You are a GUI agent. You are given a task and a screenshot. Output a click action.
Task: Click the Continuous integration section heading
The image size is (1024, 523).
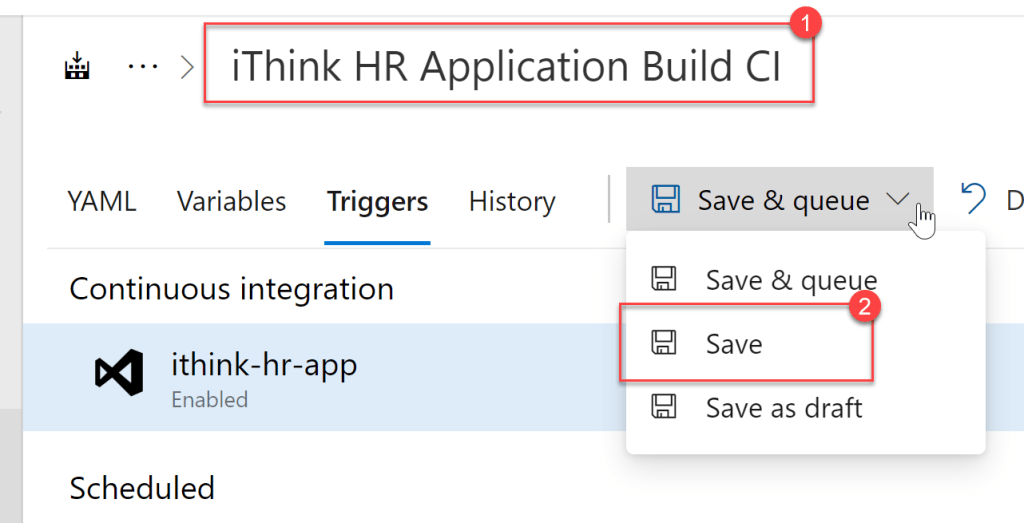coord(231,289)
